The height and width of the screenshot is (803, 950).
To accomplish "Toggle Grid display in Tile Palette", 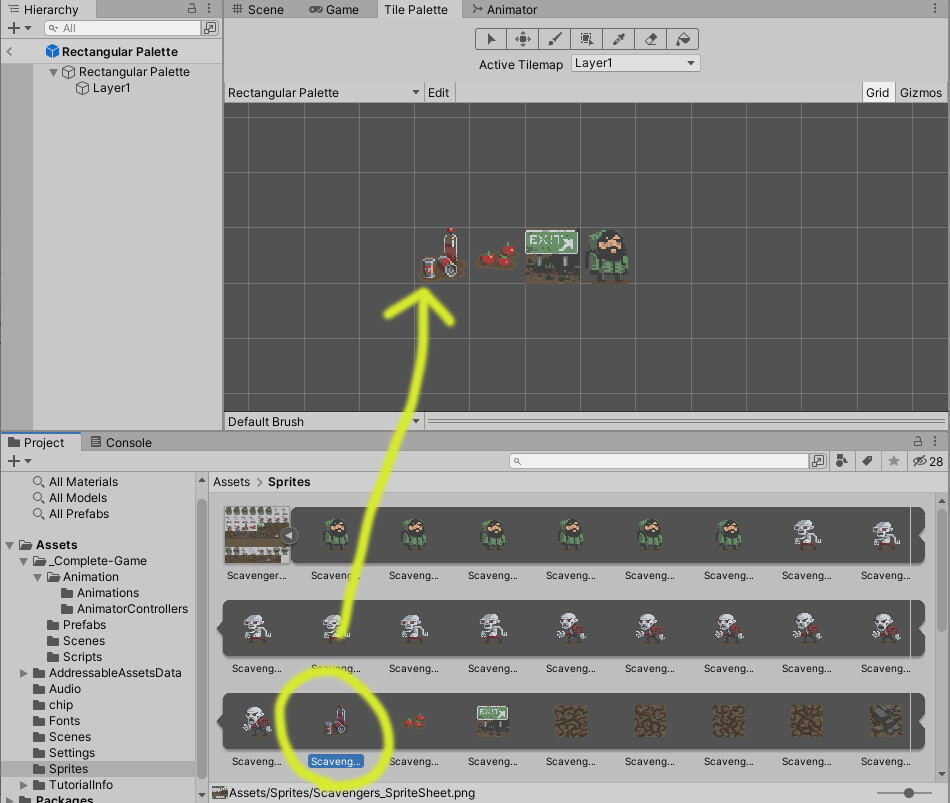I will (x=877, y=93).
